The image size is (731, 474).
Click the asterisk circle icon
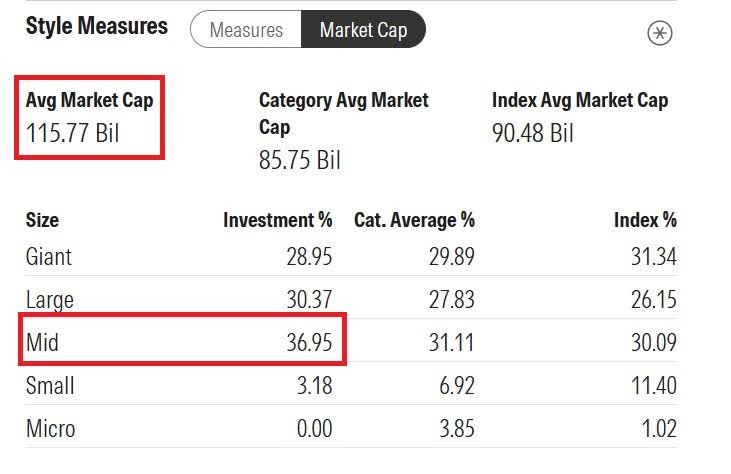coord(660,32)
